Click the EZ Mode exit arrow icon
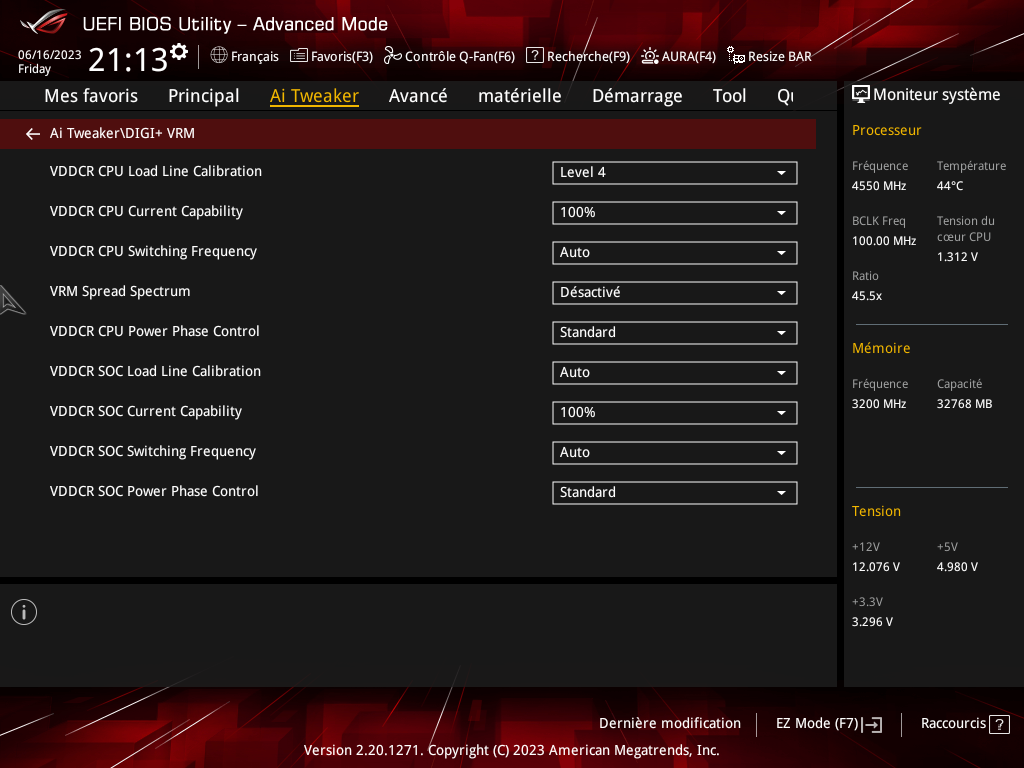Viewport: 1024px width, 768px height. pyautogui.click(x=872, y=724)
